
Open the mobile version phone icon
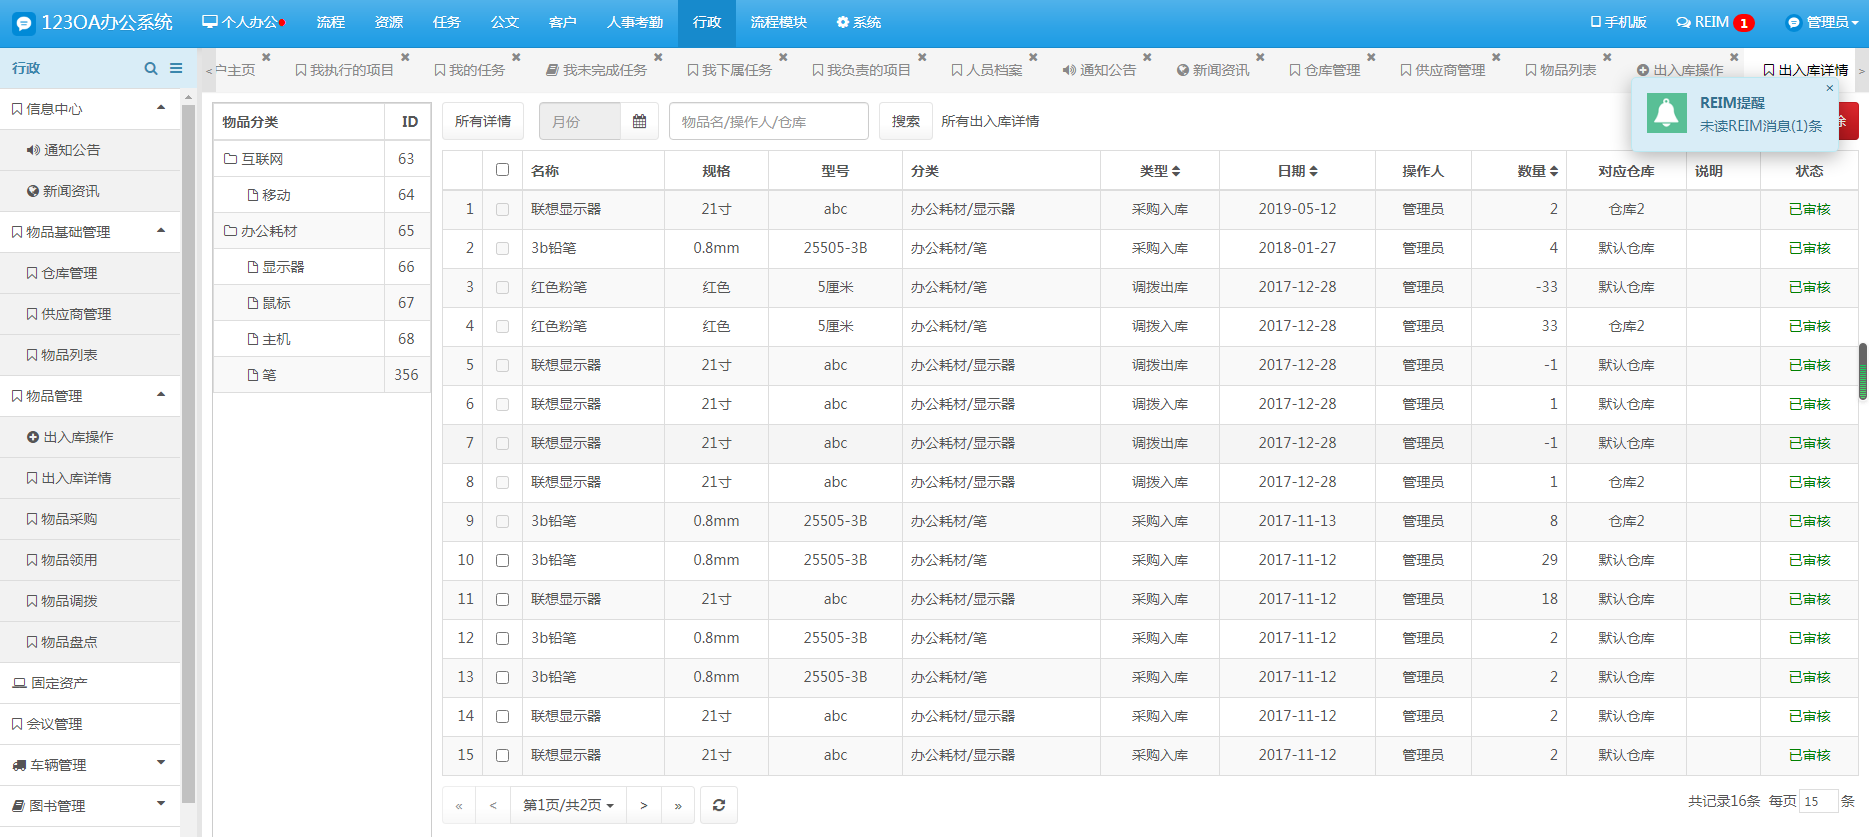pyautogui.click(x=1596, y=22)
